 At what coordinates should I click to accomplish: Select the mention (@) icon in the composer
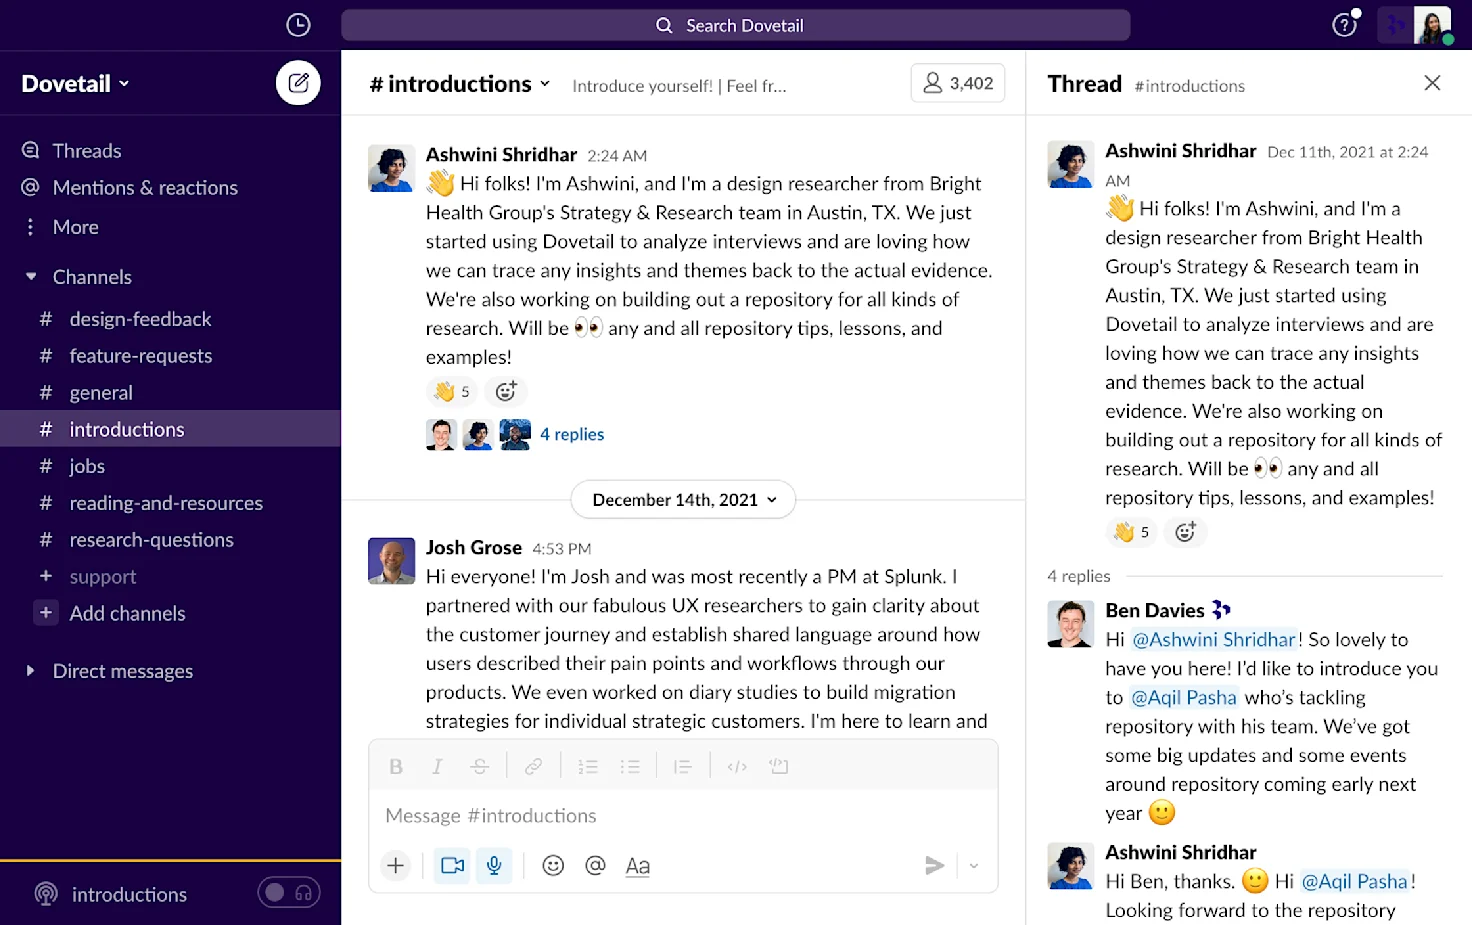(x=595, y=866)
